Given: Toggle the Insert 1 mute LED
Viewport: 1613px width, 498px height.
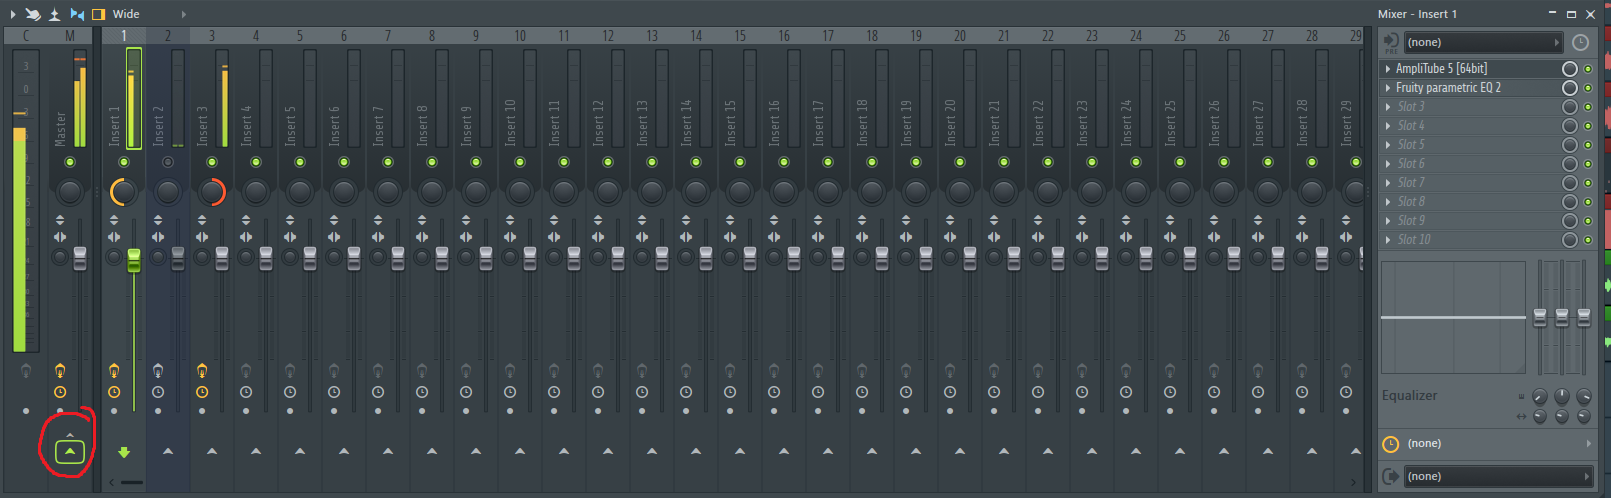Looking at the screenshot, I should pos(124,162).
